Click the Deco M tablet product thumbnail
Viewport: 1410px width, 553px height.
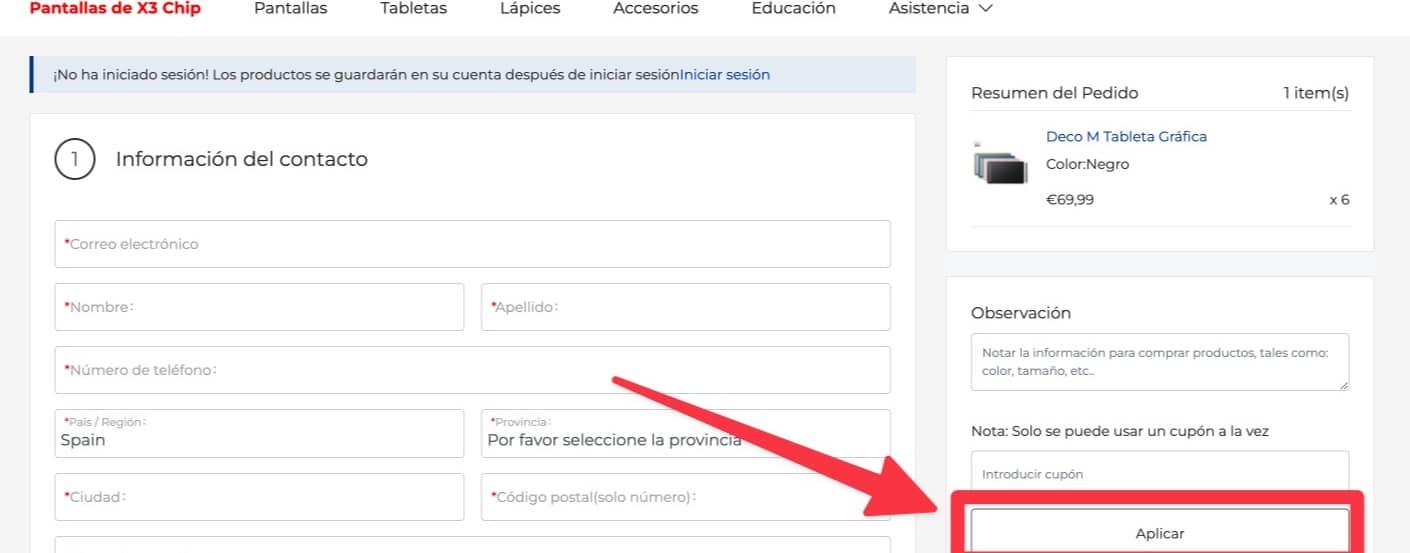(x=1001, y=165)
